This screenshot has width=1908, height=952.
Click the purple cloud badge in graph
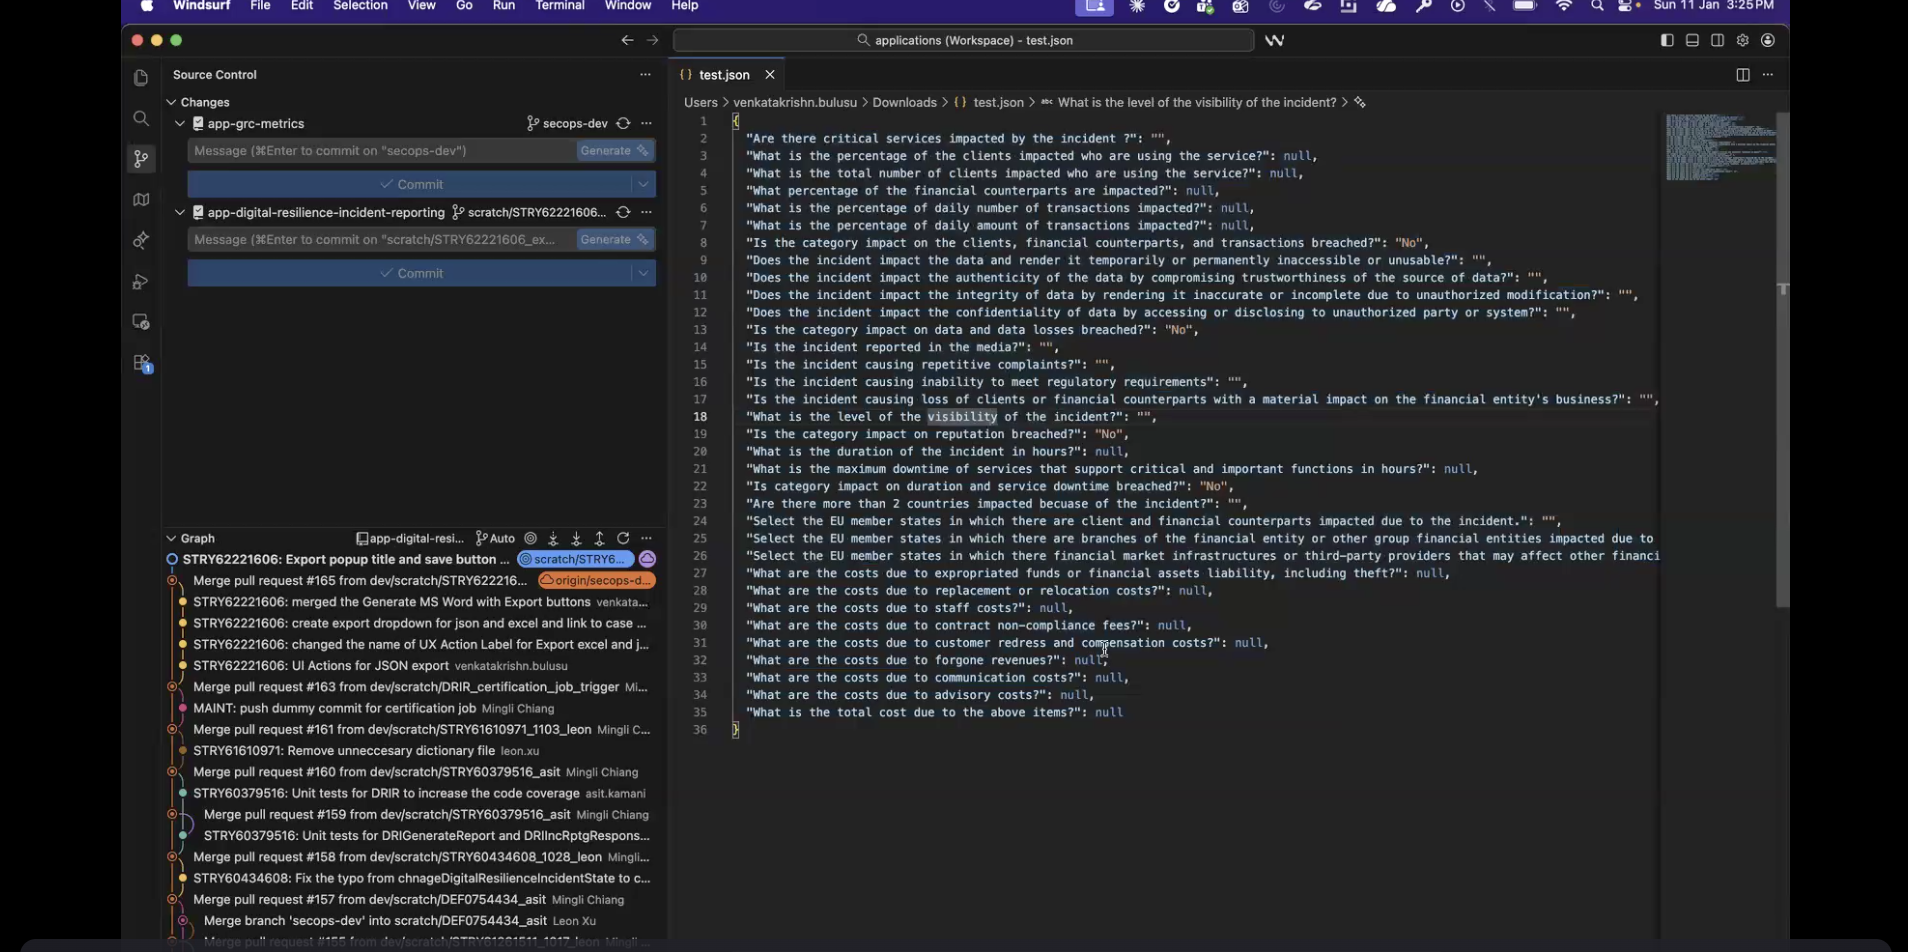point(647,559)
